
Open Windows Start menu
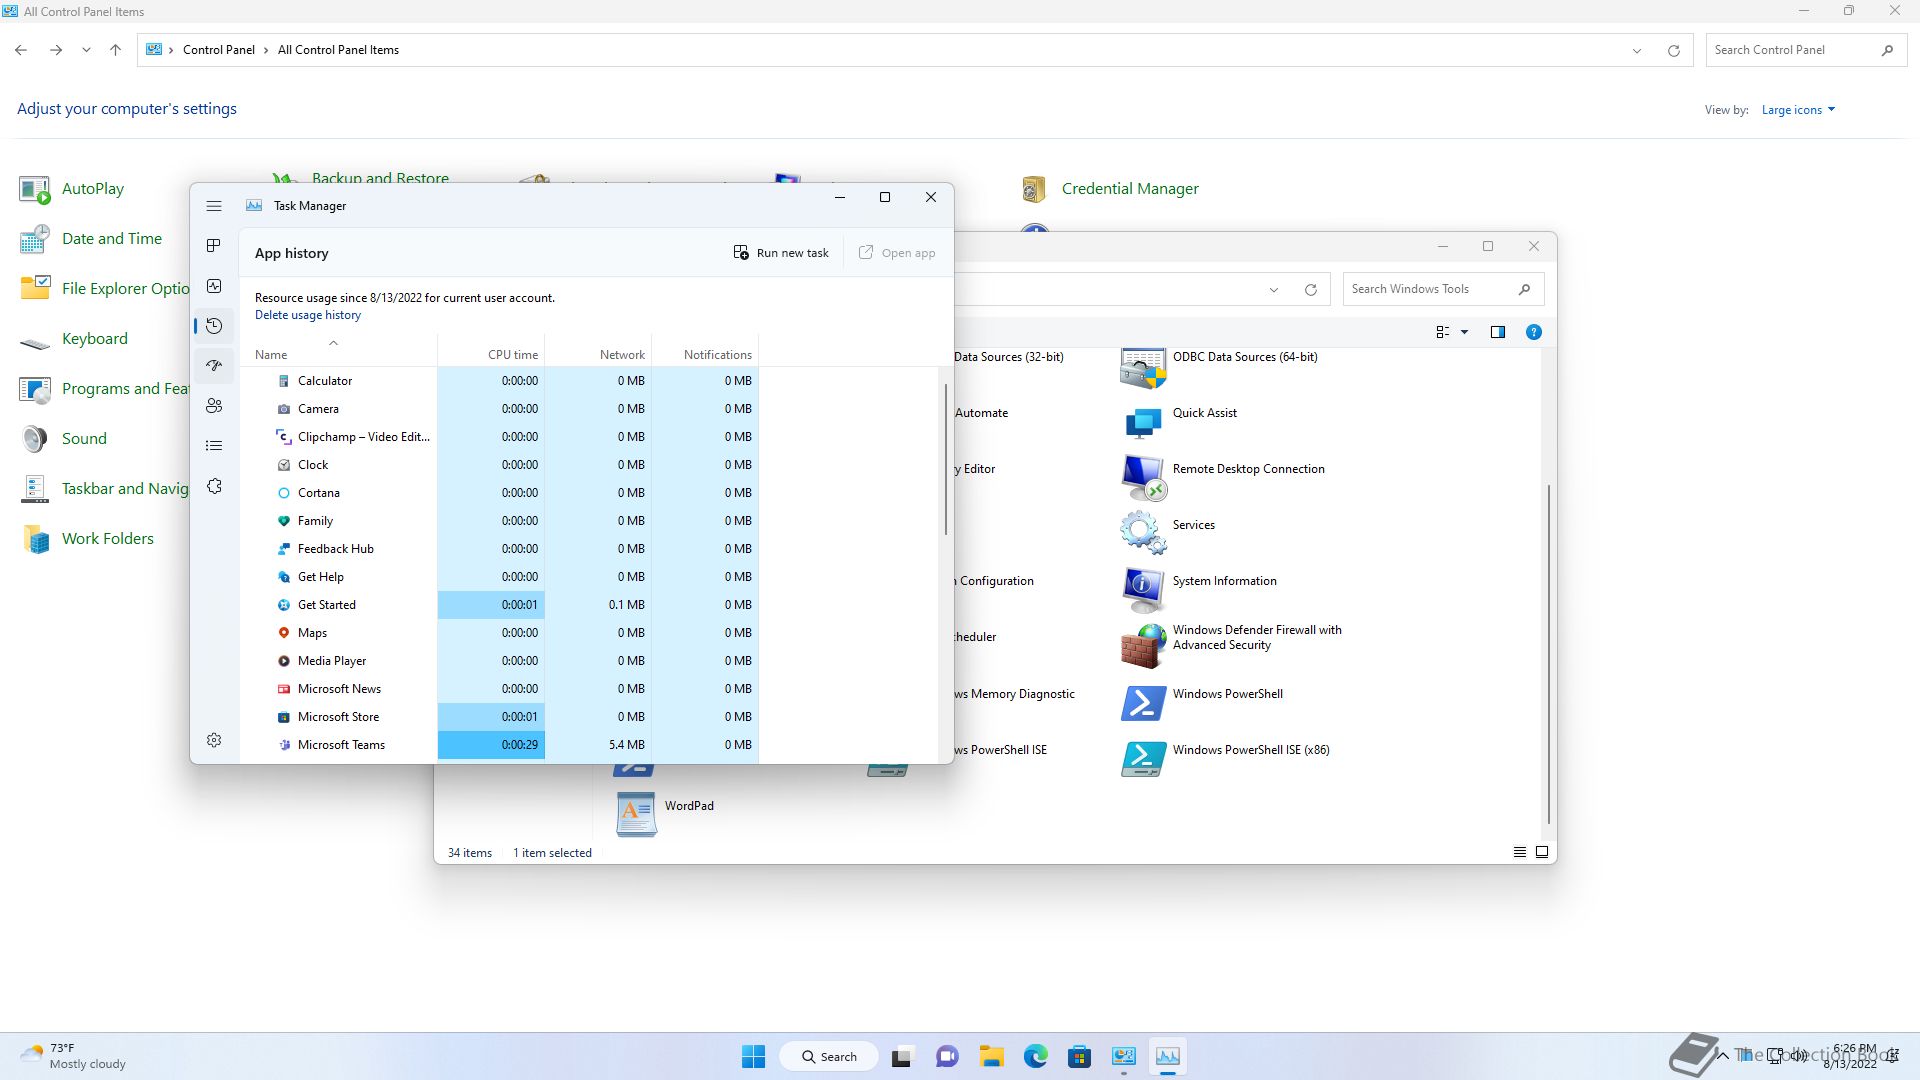(x=754, y=1056)
